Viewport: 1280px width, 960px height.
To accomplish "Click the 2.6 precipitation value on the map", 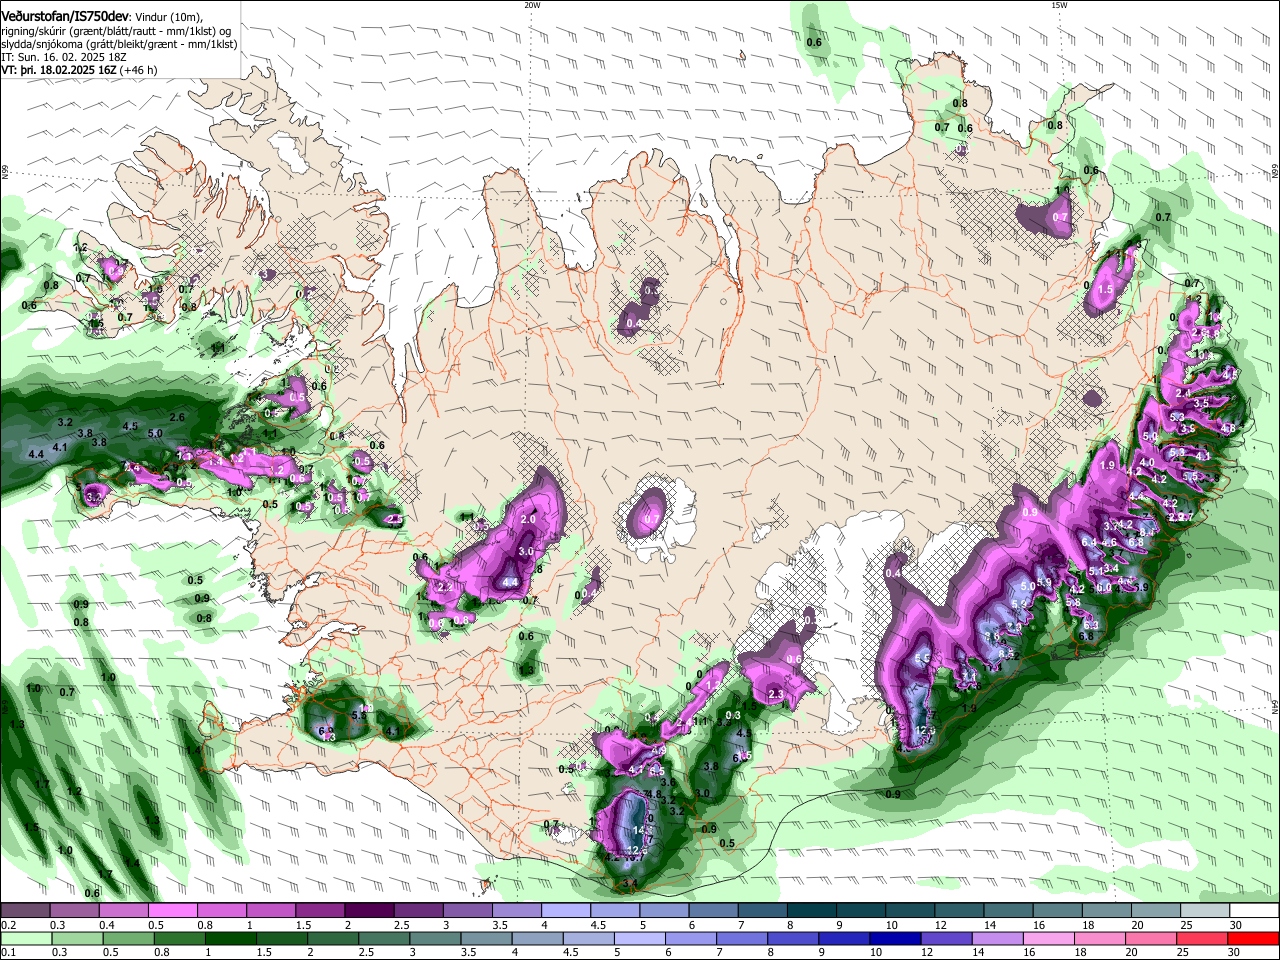I will 177,417.
